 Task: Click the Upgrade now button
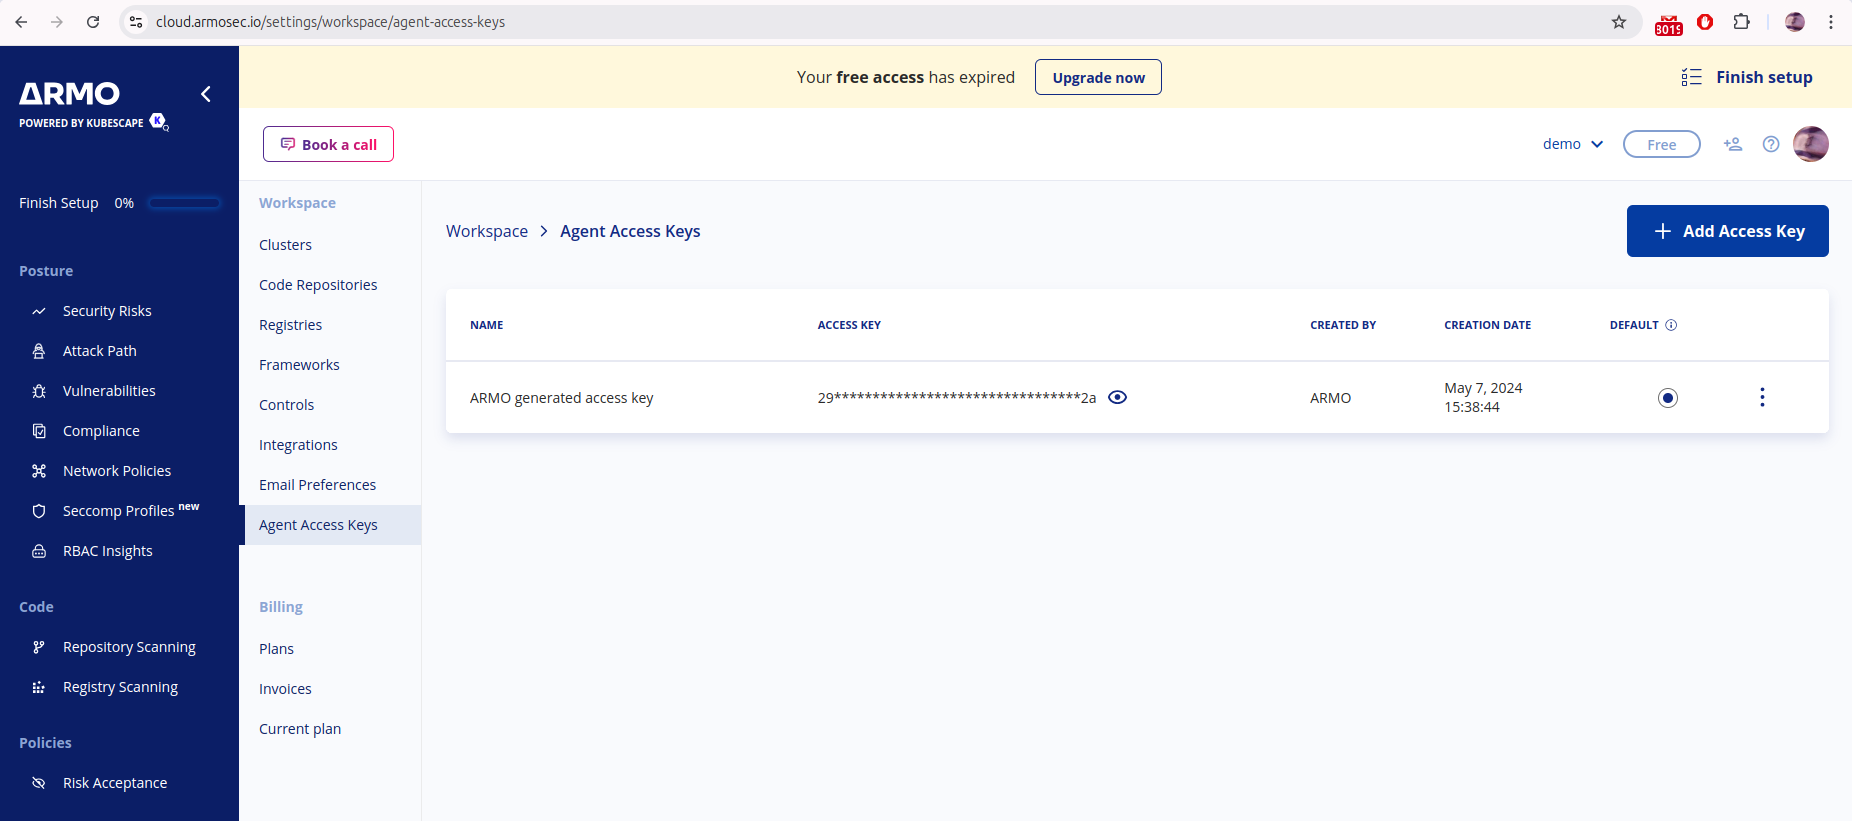[1098, 77]
